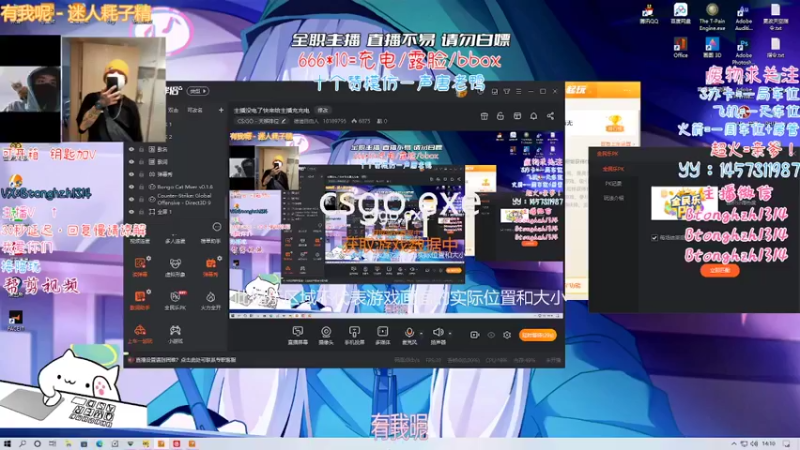Image resolution: width=800 pixels, height=450 pixels.
Task: Click the trophy icon in orange window
Action: [x=615, y=123]
